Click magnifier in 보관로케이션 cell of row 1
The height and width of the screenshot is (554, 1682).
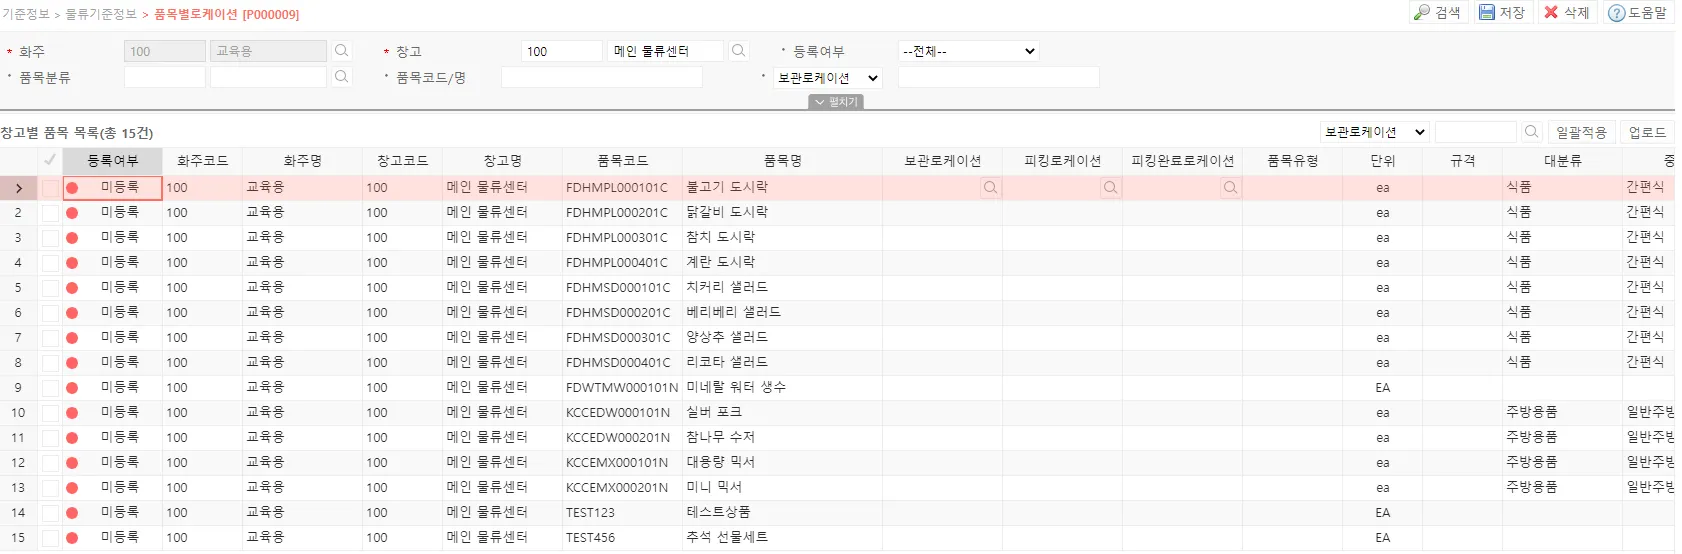tap(990, 187)
